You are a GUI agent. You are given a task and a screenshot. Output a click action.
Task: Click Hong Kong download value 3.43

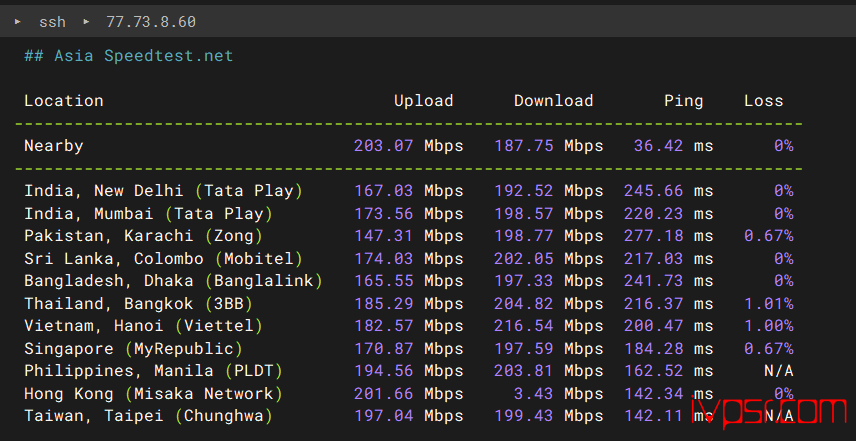533,394
